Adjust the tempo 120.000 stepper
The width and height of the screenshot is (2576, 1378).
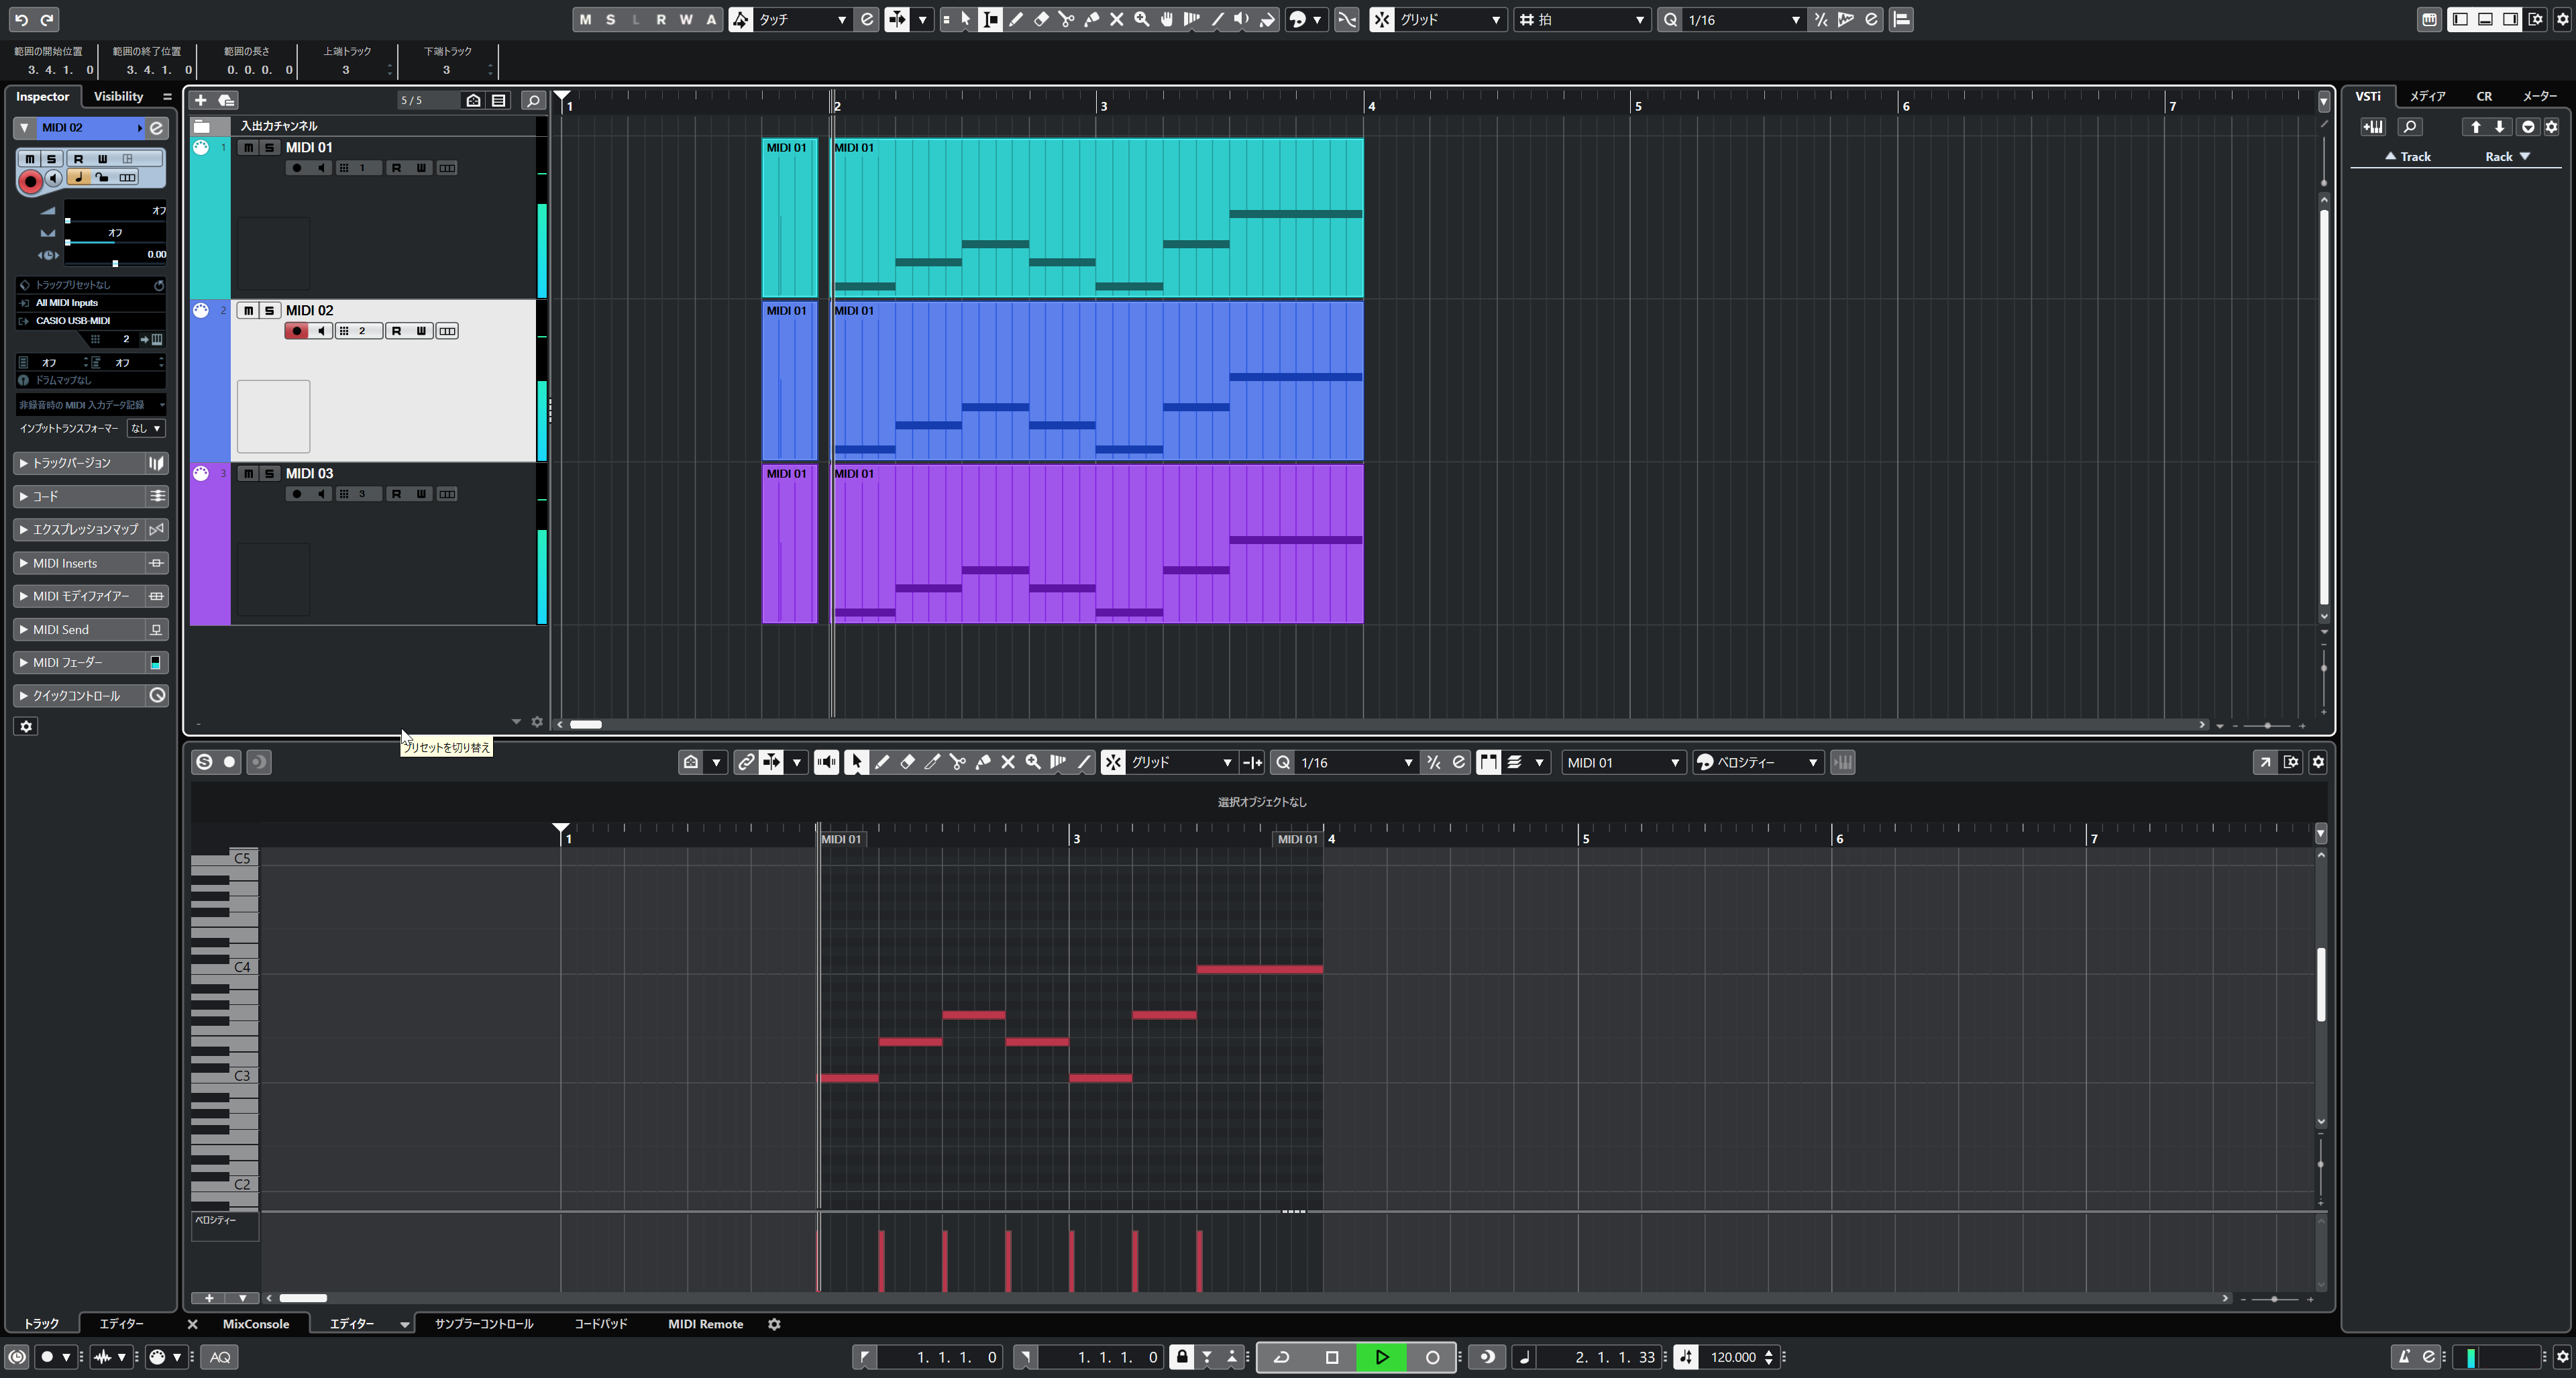coord(1768,1357)
